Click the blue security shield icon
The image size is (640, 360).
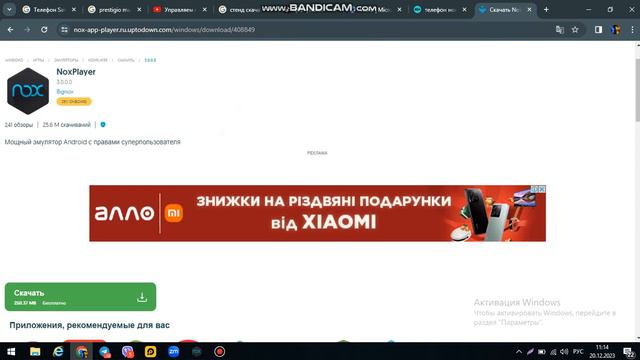tap(103, 125)
